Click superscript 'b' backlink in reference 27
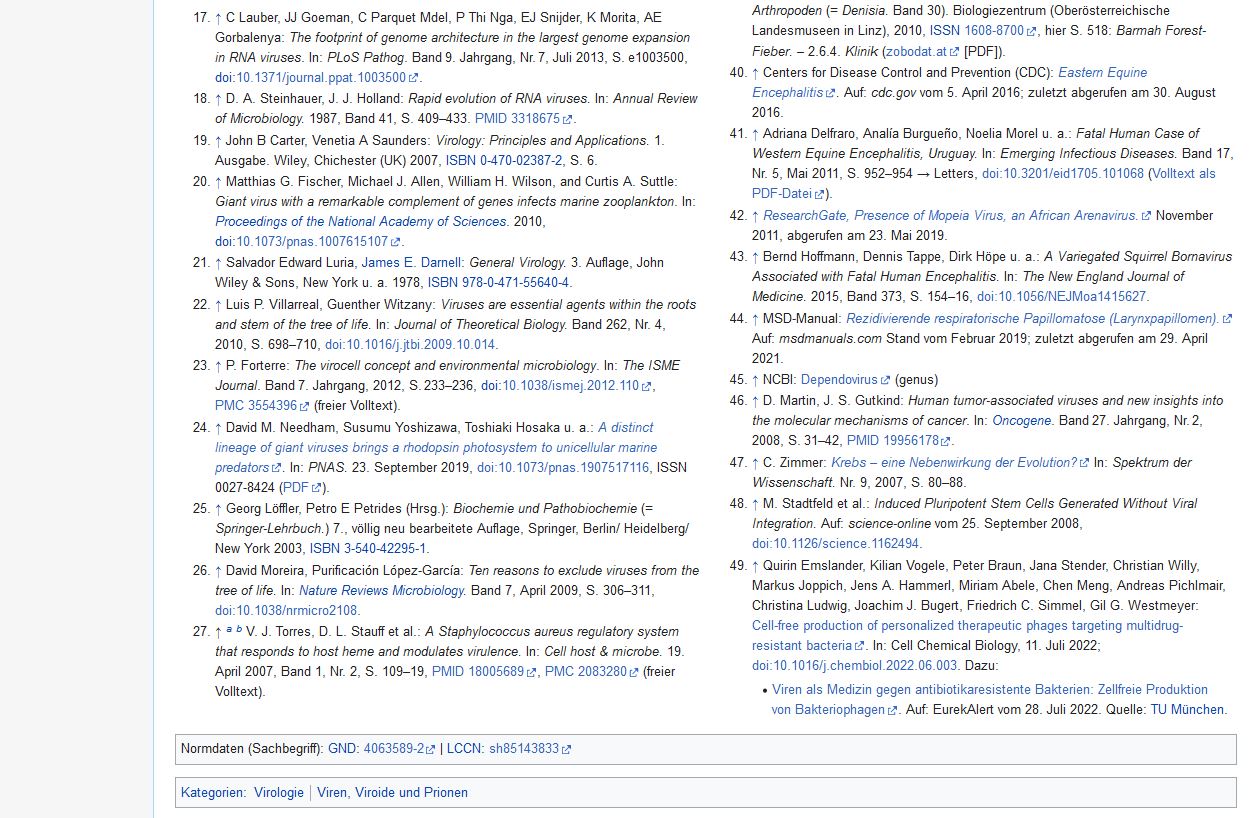This screenshot has height=818, width=1257. [x=239, y=630]
